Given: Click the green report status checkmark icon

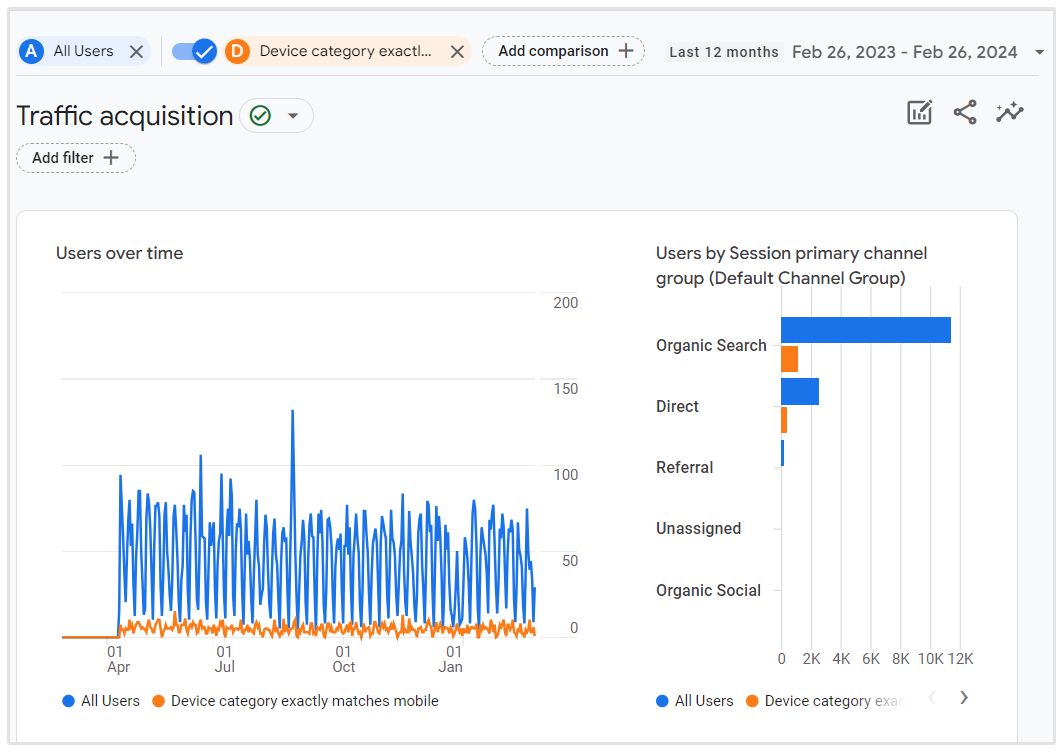Looking at the screenshot, I should (260, 116).
